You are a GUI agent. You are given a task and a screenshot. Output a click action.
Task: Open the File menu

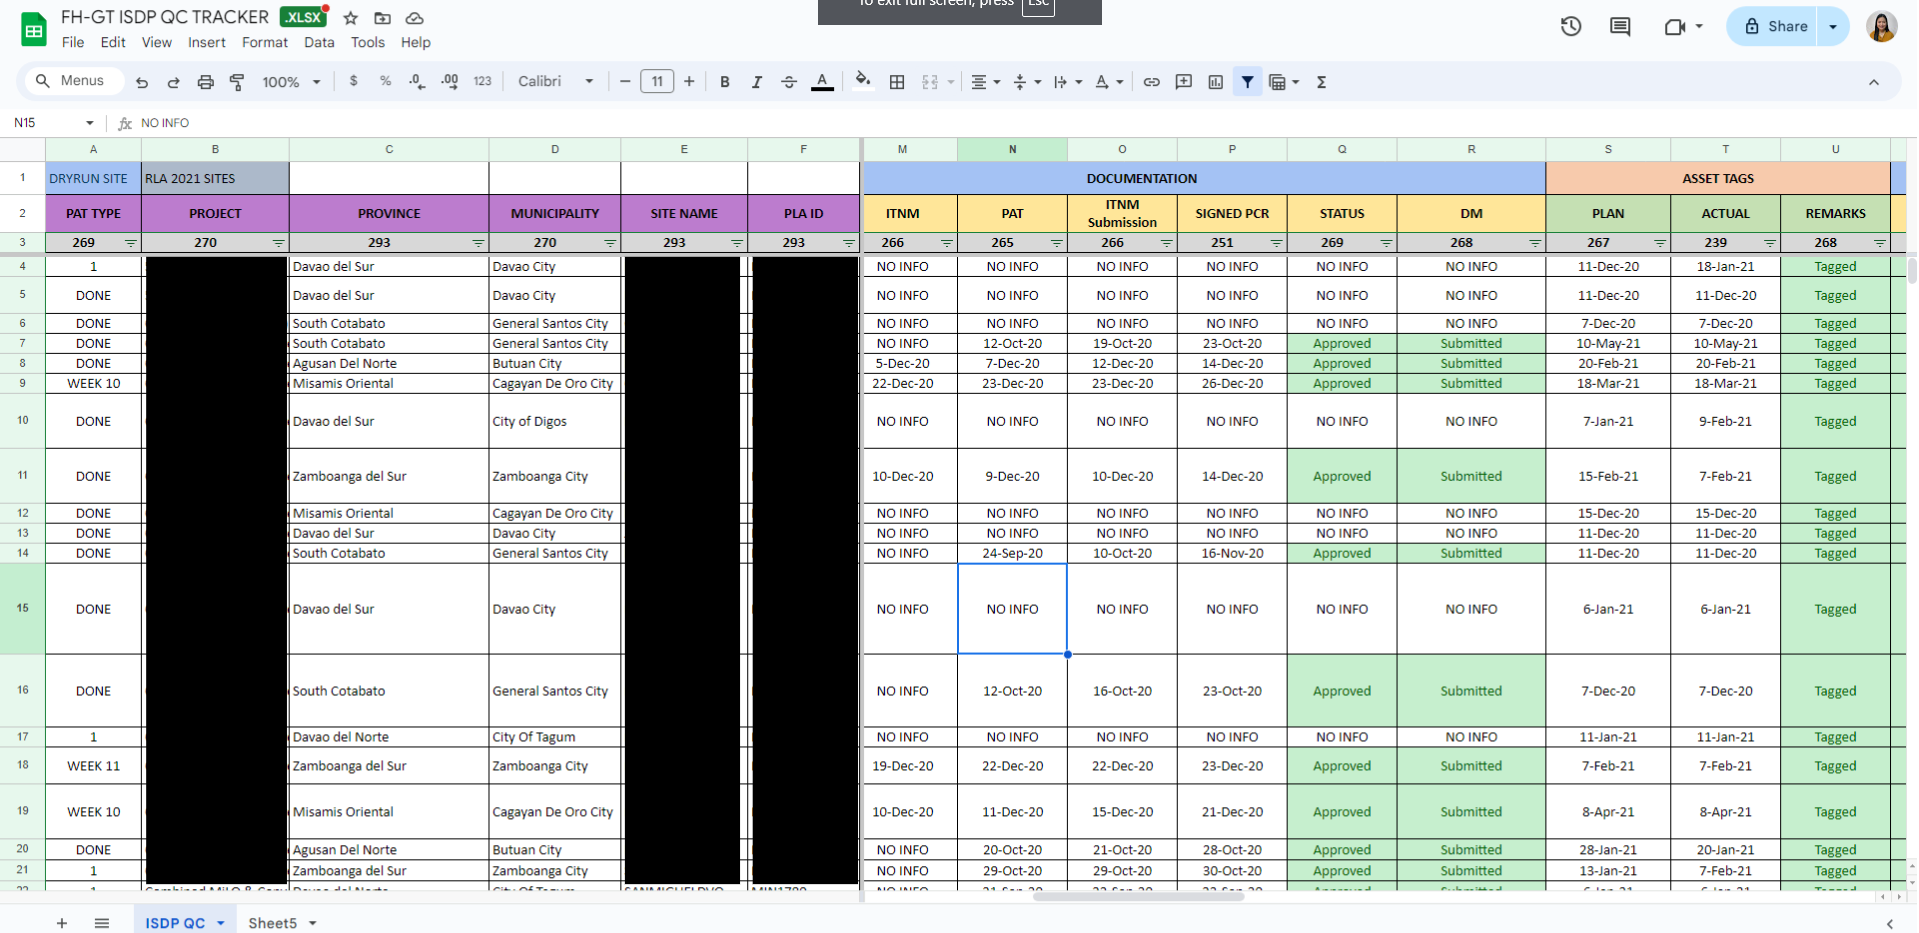click(x=73, y=42)
